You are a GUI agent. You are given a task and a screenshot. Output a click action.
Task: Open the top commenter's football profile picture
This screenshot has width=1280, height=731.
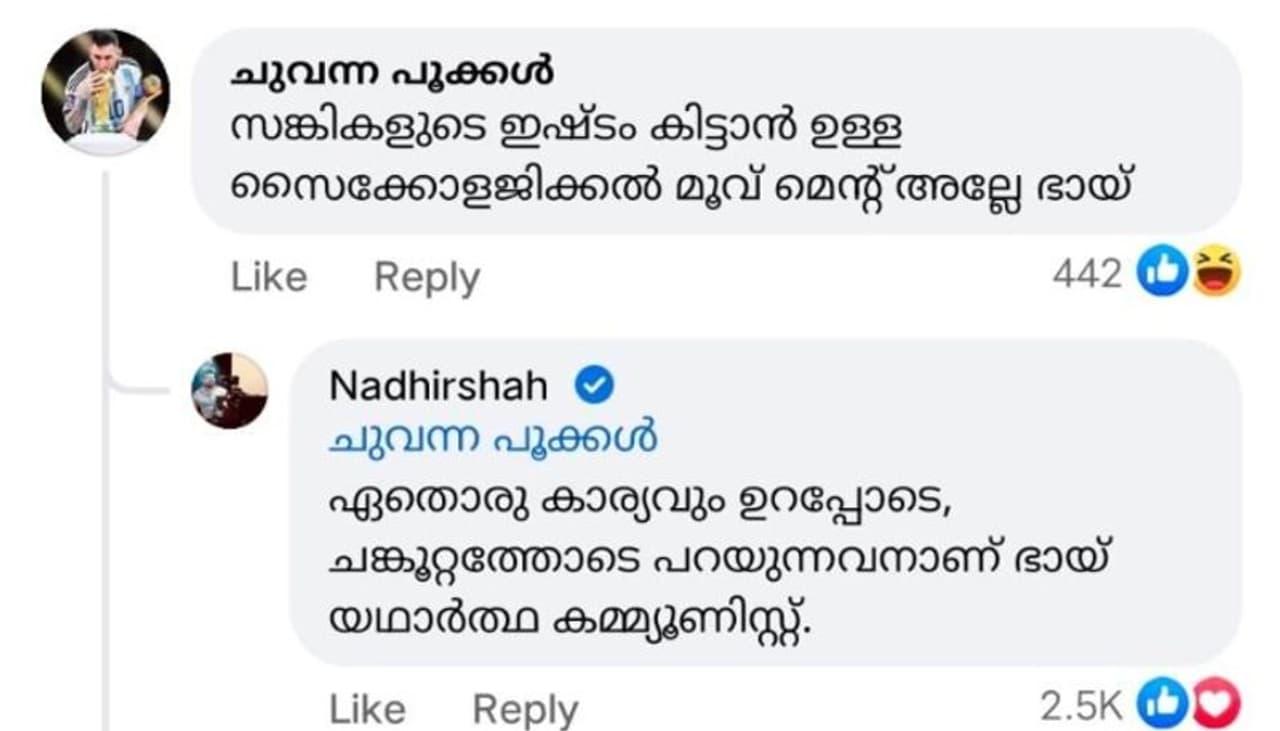[105, 92]
